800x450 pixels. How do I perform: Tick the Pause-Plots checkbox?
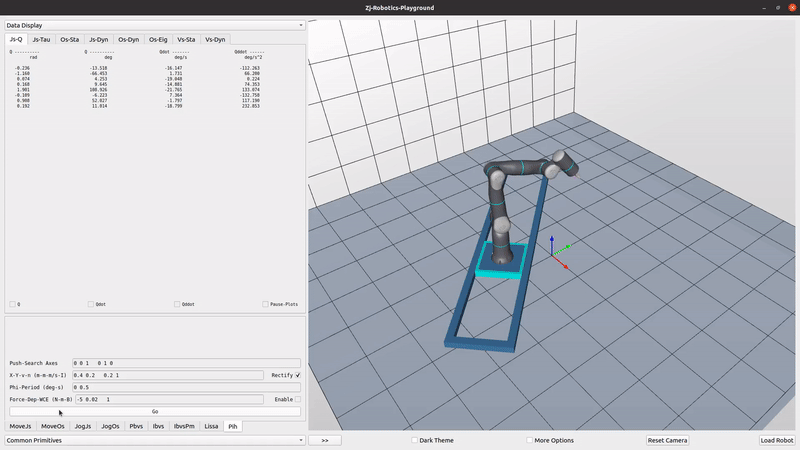(266, 304)
